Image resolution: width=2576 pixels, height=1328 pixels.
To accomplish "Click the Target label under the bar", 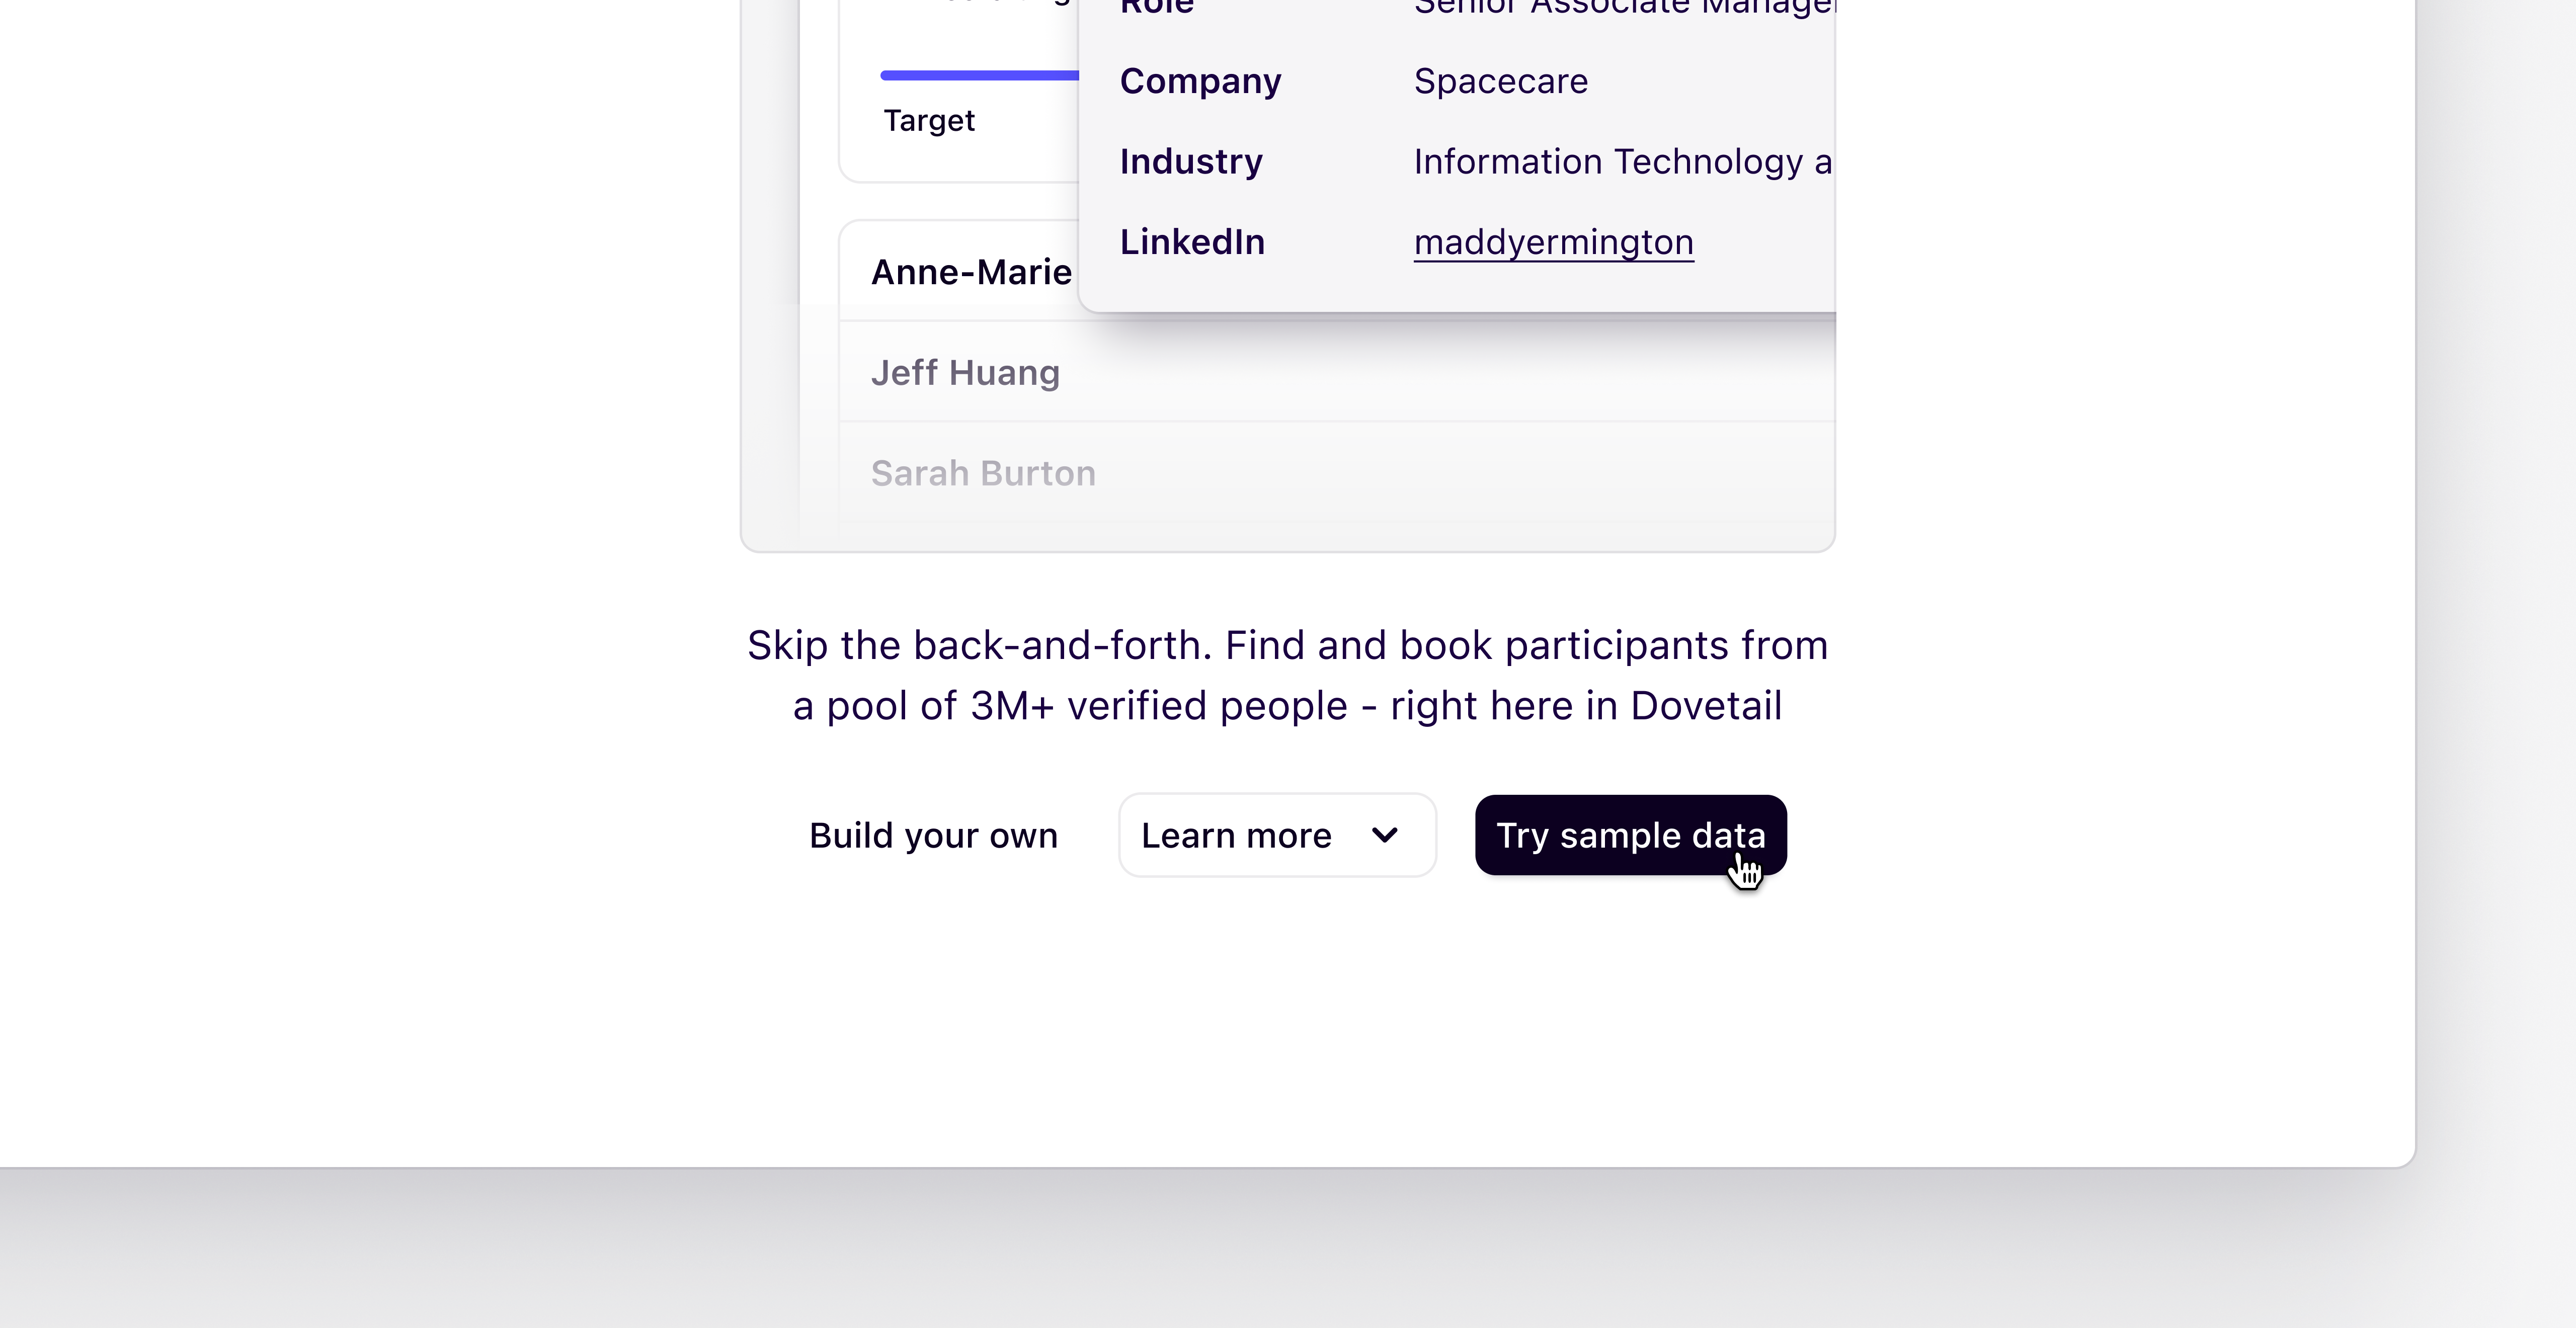I will tap(929, 120).
